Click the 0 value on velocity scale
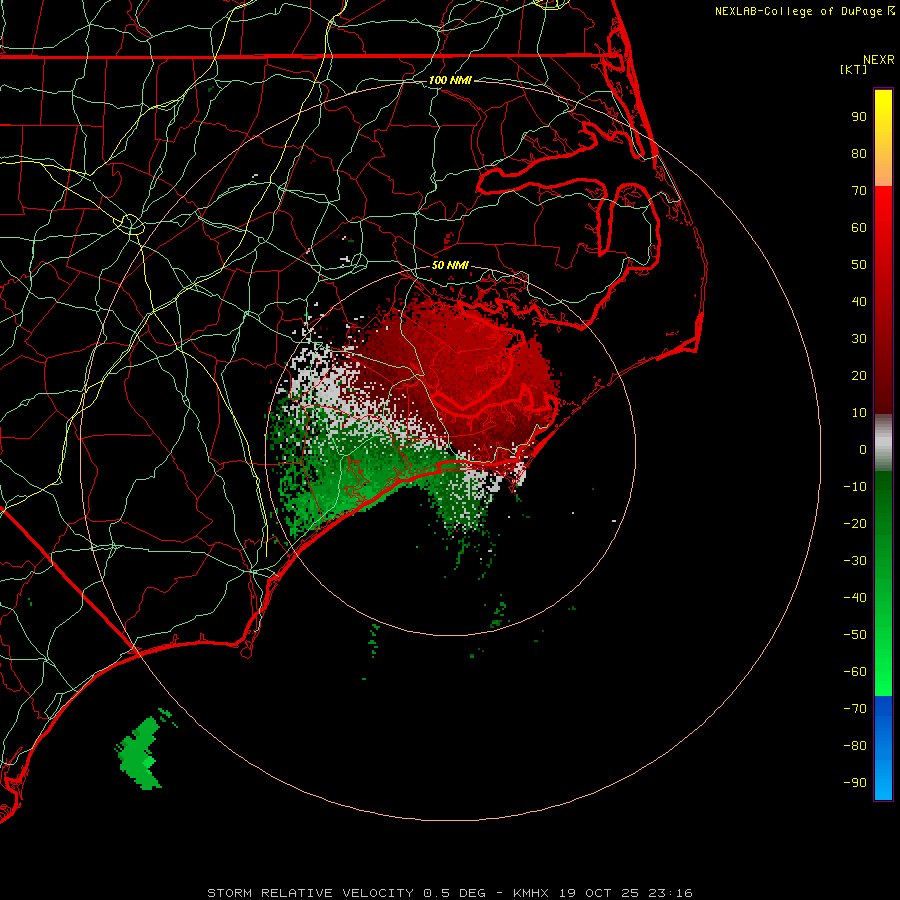 coord(863,450)
